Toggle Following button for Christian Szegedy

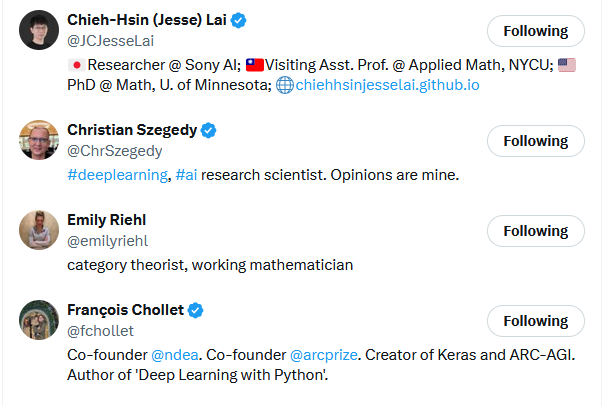click(x=535, y=141)
